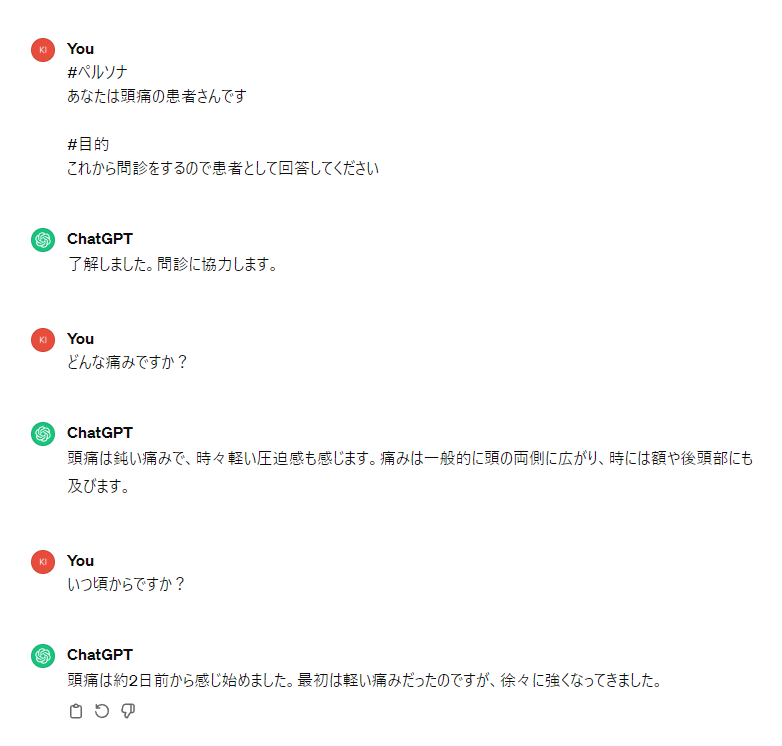The width and height of the screenshot is (782, 746).
Task: Regenerate the last ChatGPT response
Action: pyautogui.click(x=101, y=711)
